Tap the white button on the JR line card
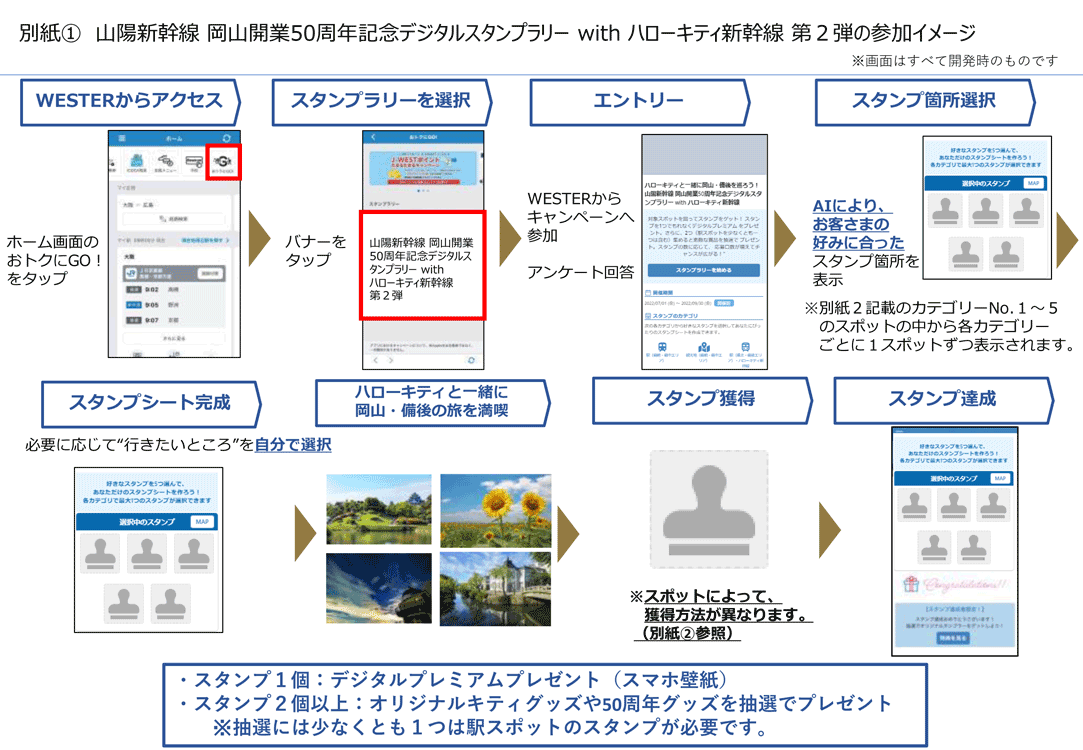Screen dimensions: 1083x750 (x=209, y=273)
